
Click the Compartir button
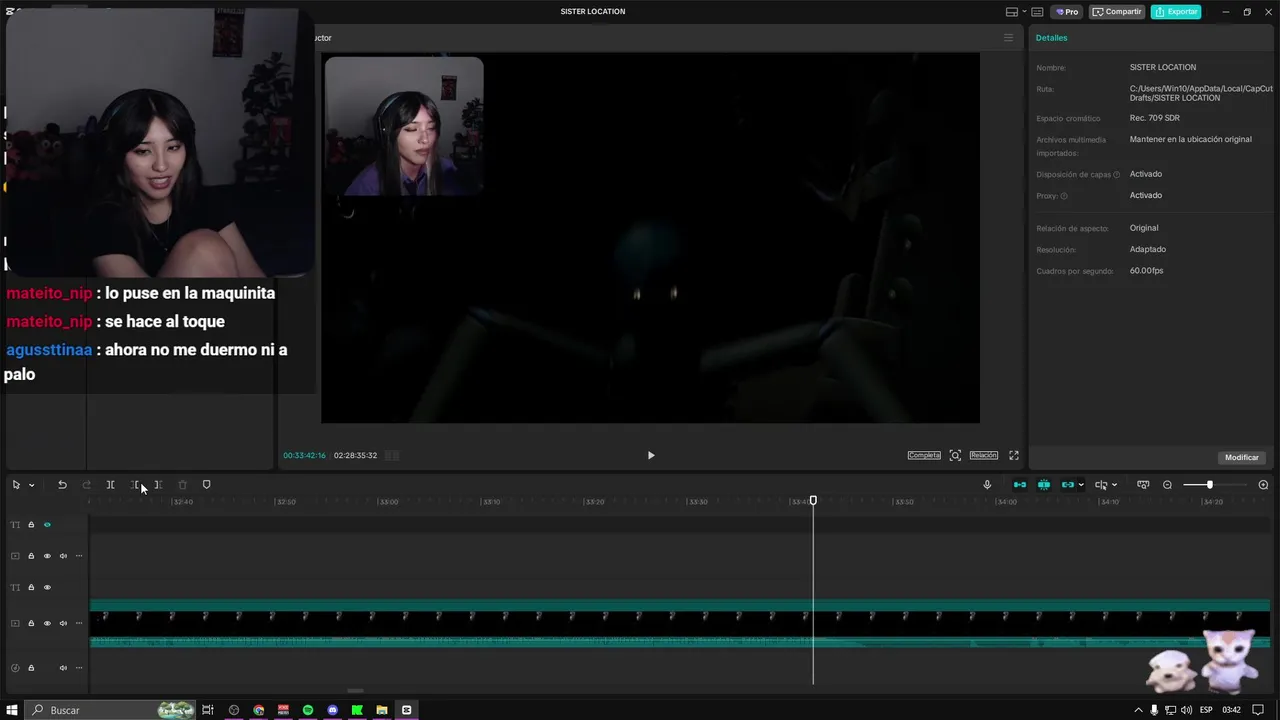[1117, 12]
